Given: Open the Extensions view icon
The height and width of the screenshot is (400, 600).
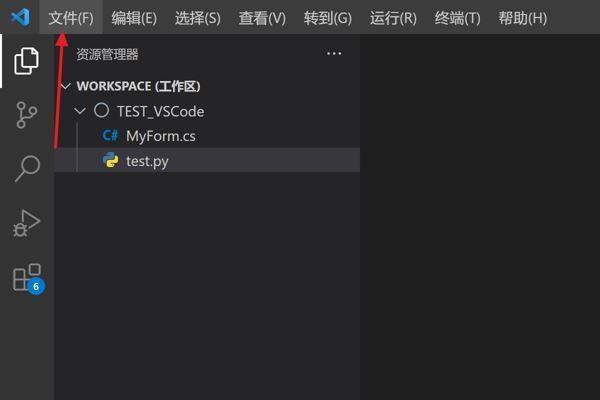Looking at the screenshot, I should coord(27,276).
